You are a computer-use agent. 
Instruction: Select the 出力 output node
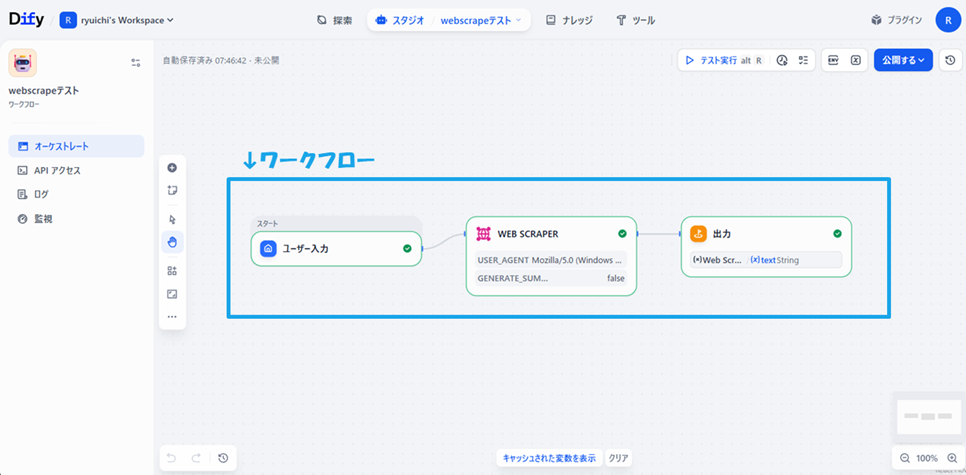(x=766, y=246)
